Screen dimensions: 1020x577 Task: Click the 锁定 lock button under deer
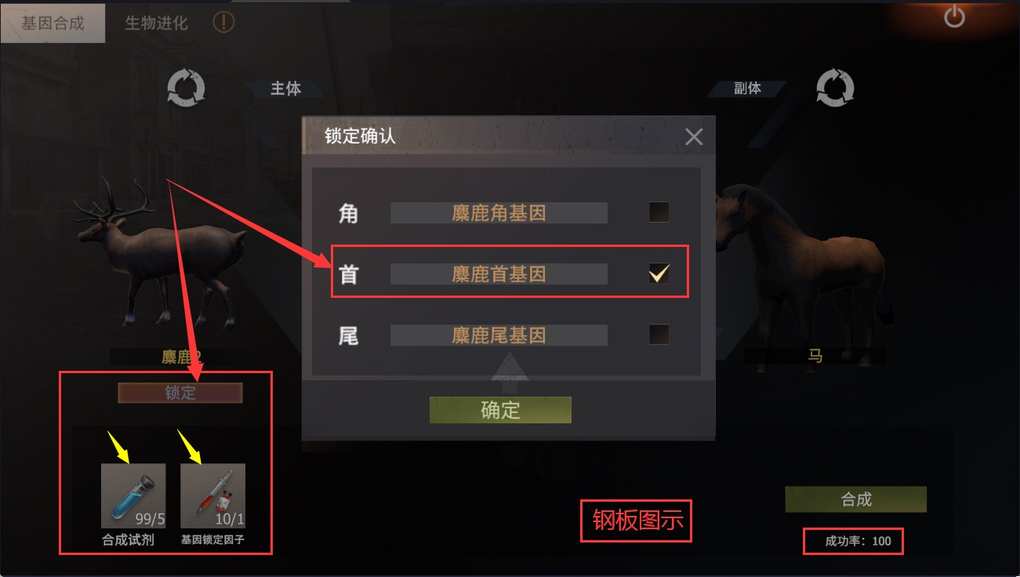pos(180,392)
